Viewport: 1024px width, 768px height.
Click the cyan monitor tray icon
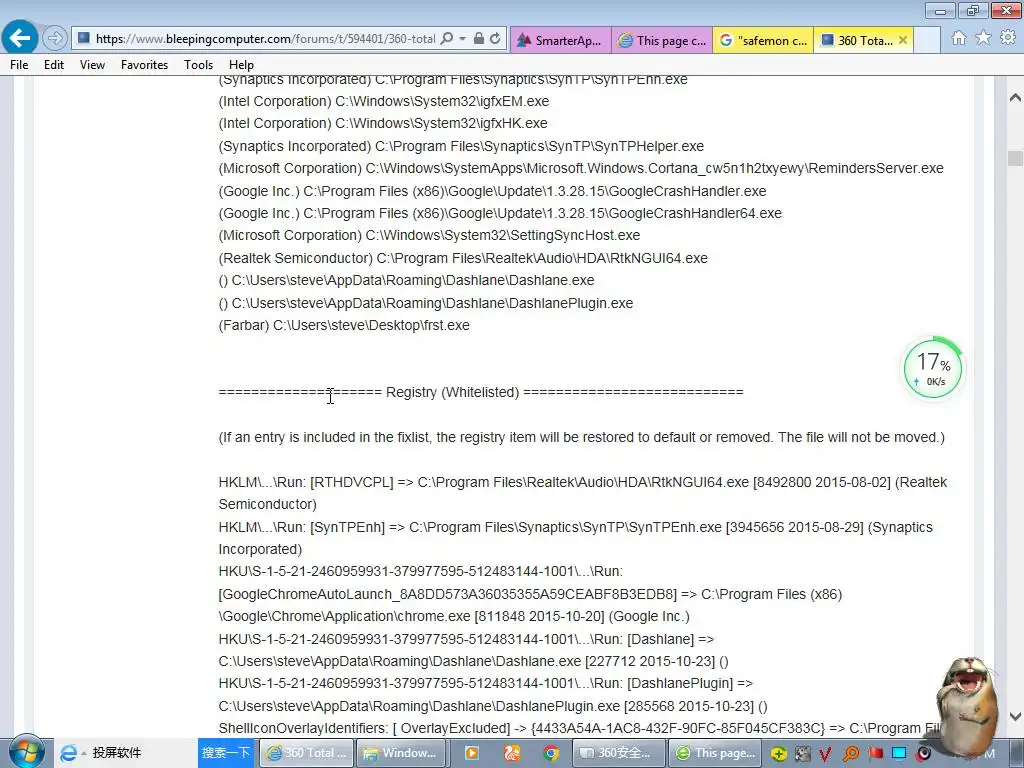tap(899, 754)
